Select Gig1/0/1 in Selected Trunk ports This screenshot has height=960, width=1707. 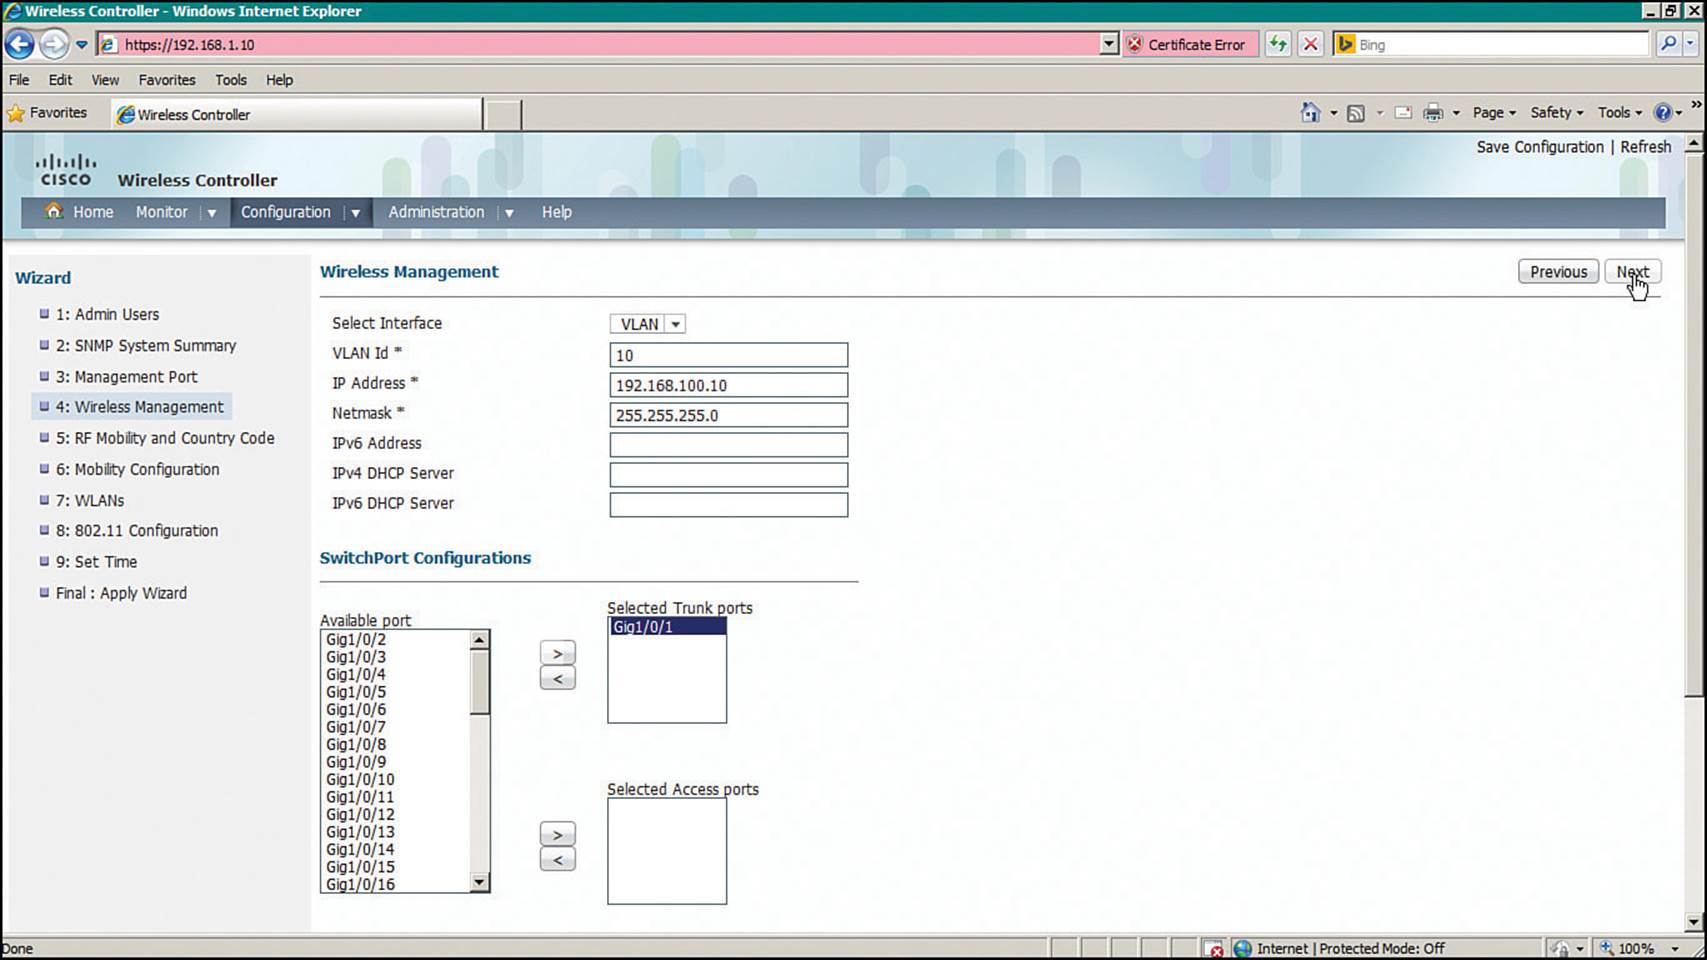[x=667, y=627]
